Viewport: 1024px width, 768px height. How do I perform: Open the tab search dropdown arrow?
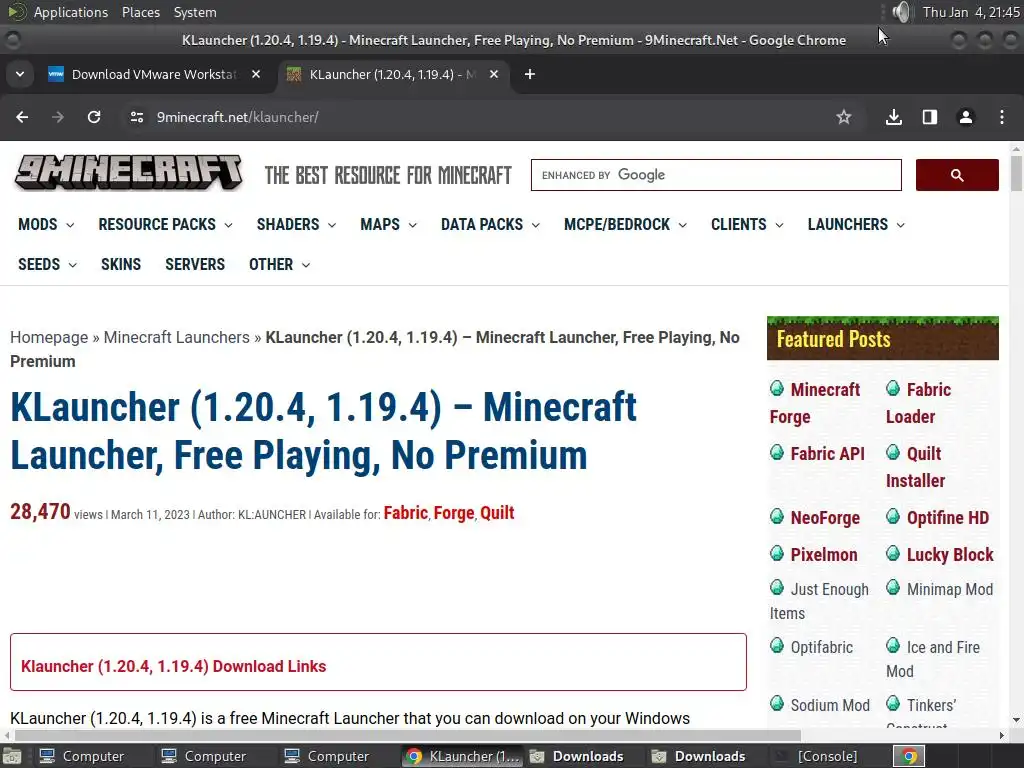click(20, 74)
